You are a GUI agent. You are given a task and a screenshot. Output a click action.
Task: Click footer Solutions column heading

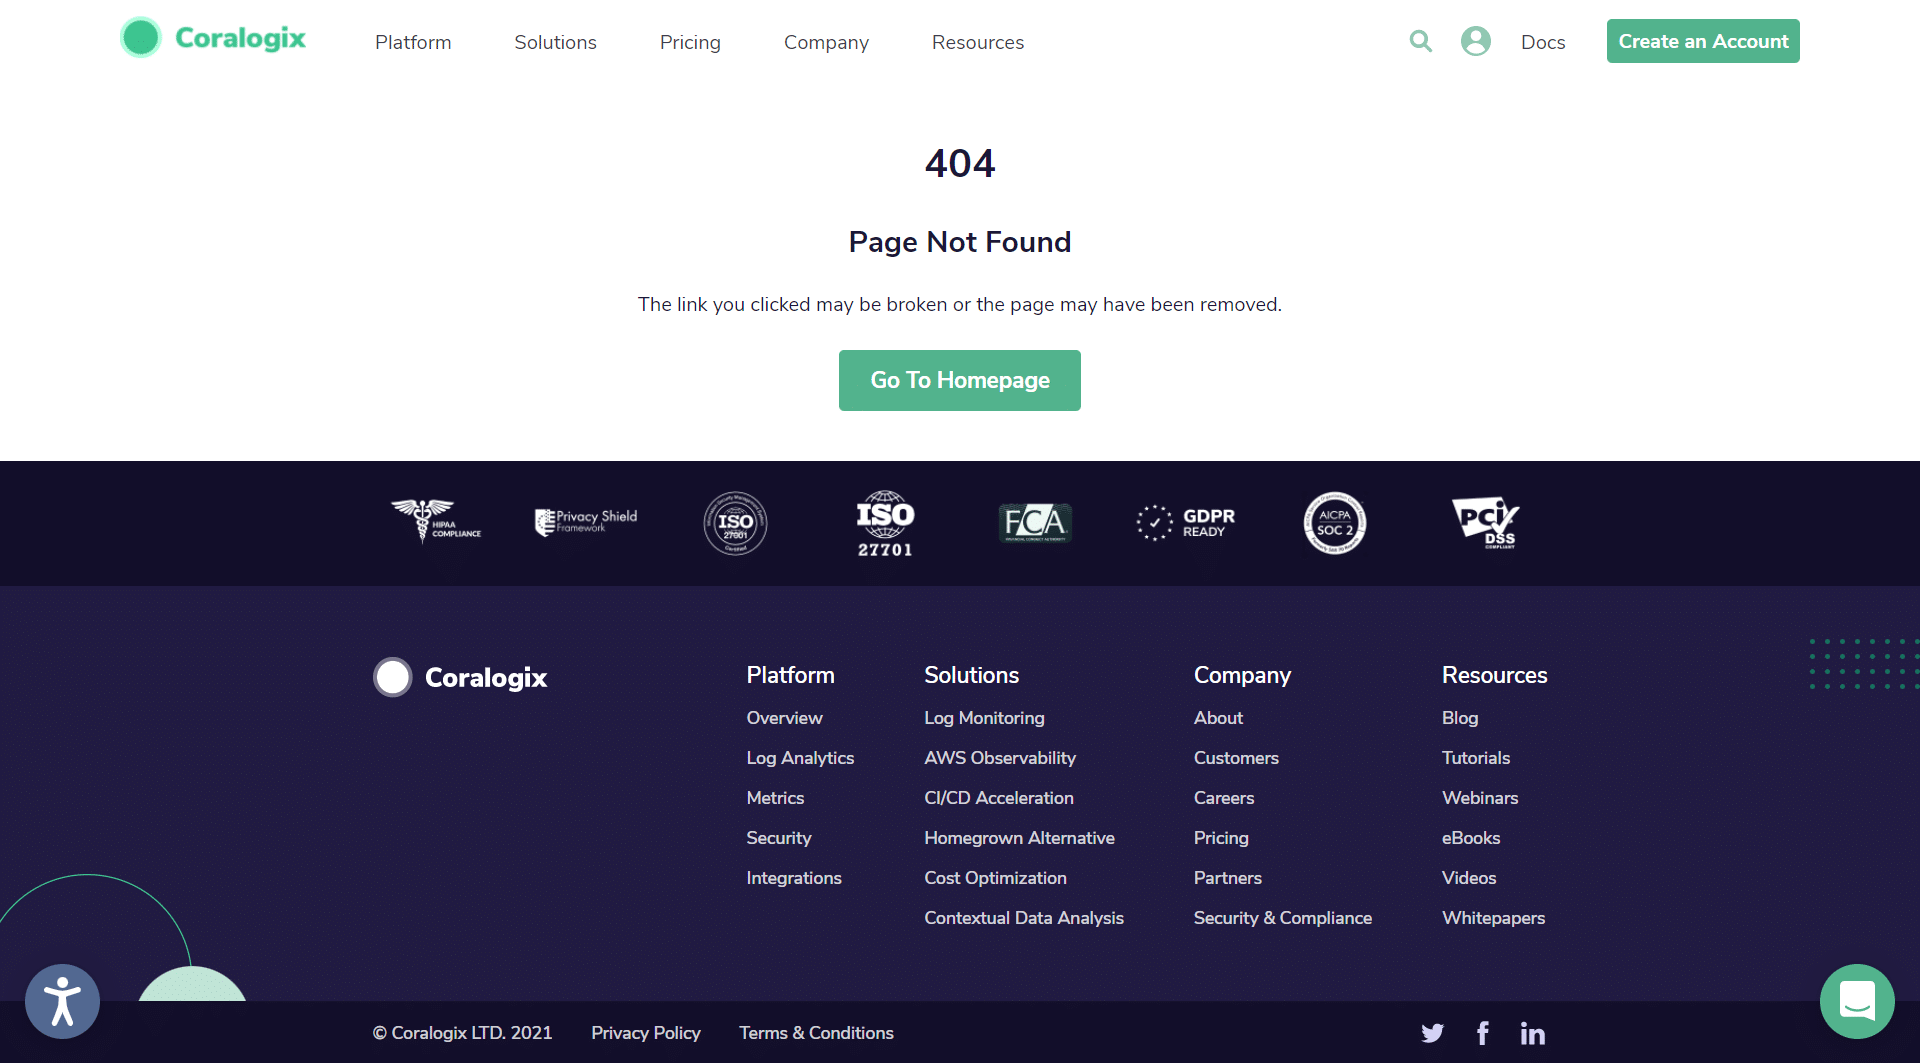971,675
